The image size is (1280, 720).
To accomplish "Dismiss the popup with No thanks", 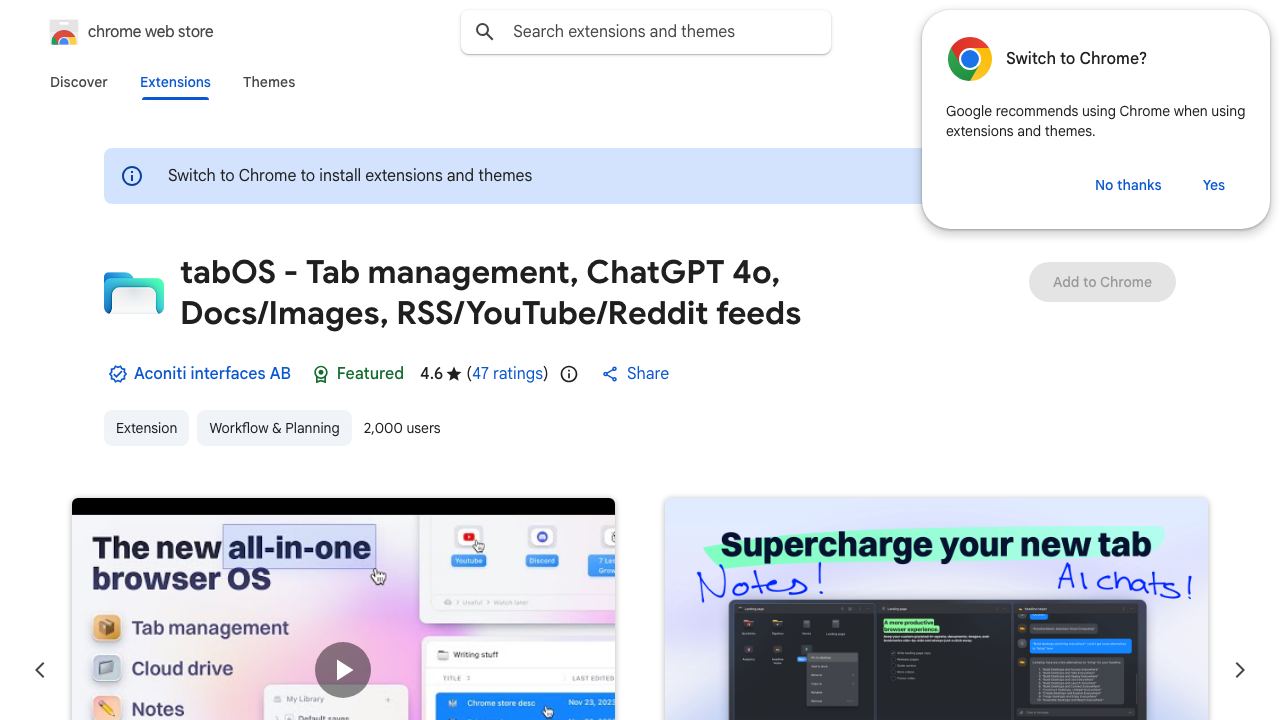I will [x=1128, y=185].
